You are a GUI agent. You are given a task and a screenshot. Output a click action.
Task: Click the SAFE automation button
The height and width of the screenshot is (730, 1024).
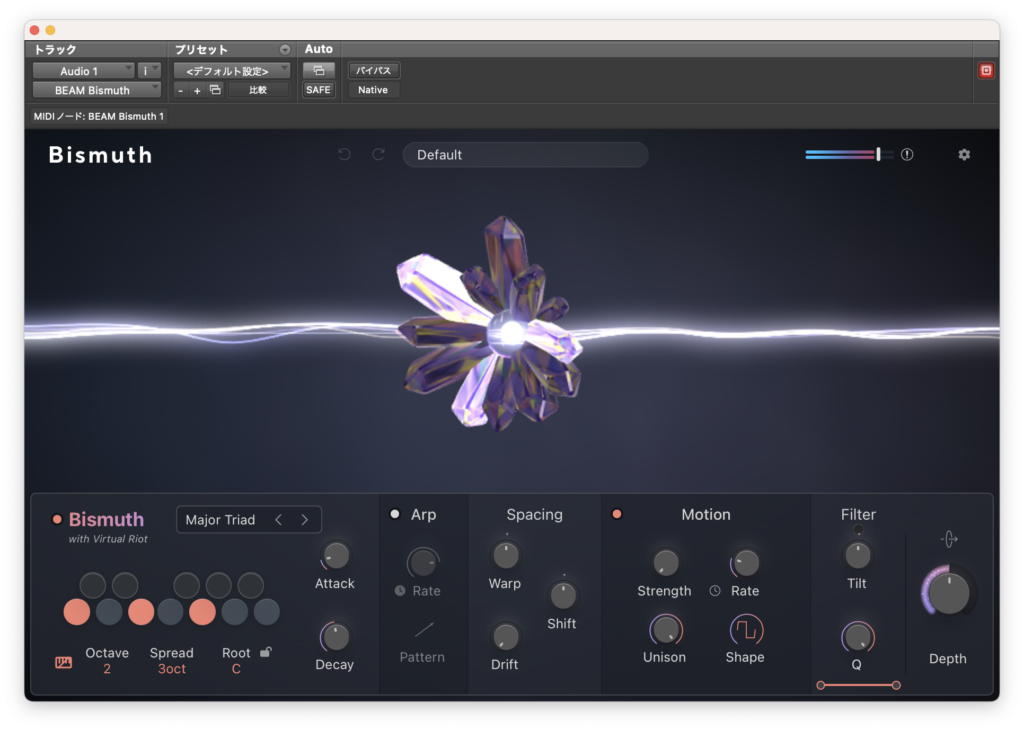pos(319,90)
